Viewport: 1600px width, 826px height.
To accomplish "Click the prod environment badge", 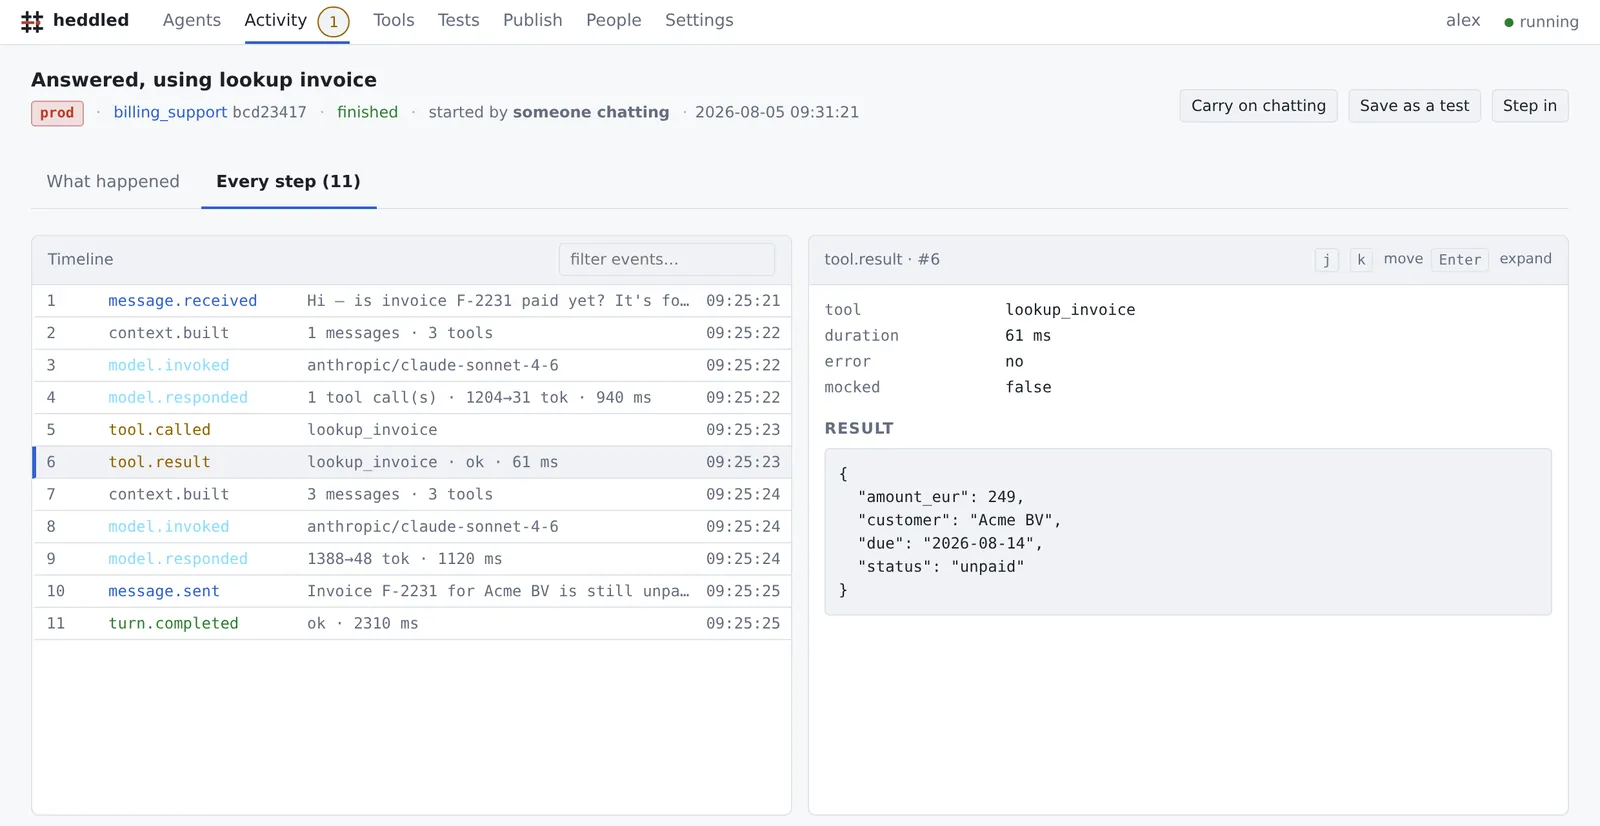I will (x=57, y=113).
